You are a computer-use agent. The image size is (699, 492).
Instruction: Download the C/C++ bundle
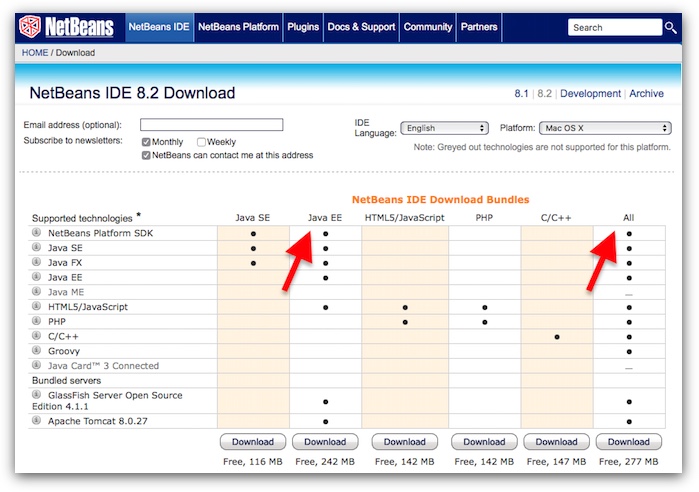556,442
